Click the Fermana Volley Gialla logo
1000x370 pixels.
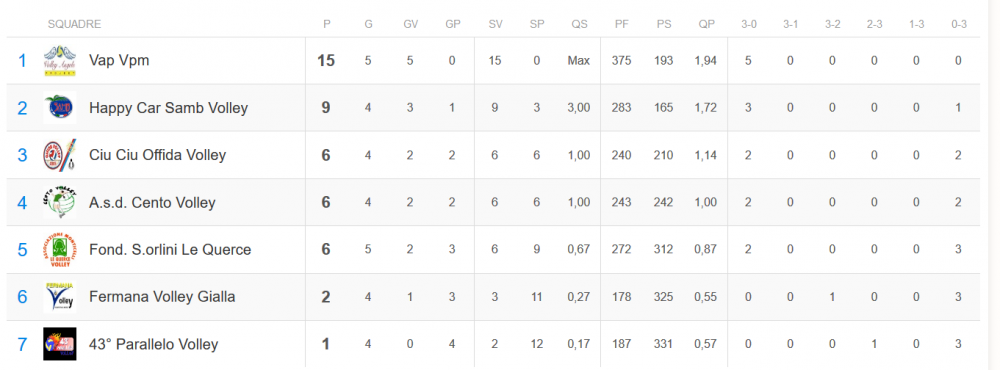click(60, 297)
